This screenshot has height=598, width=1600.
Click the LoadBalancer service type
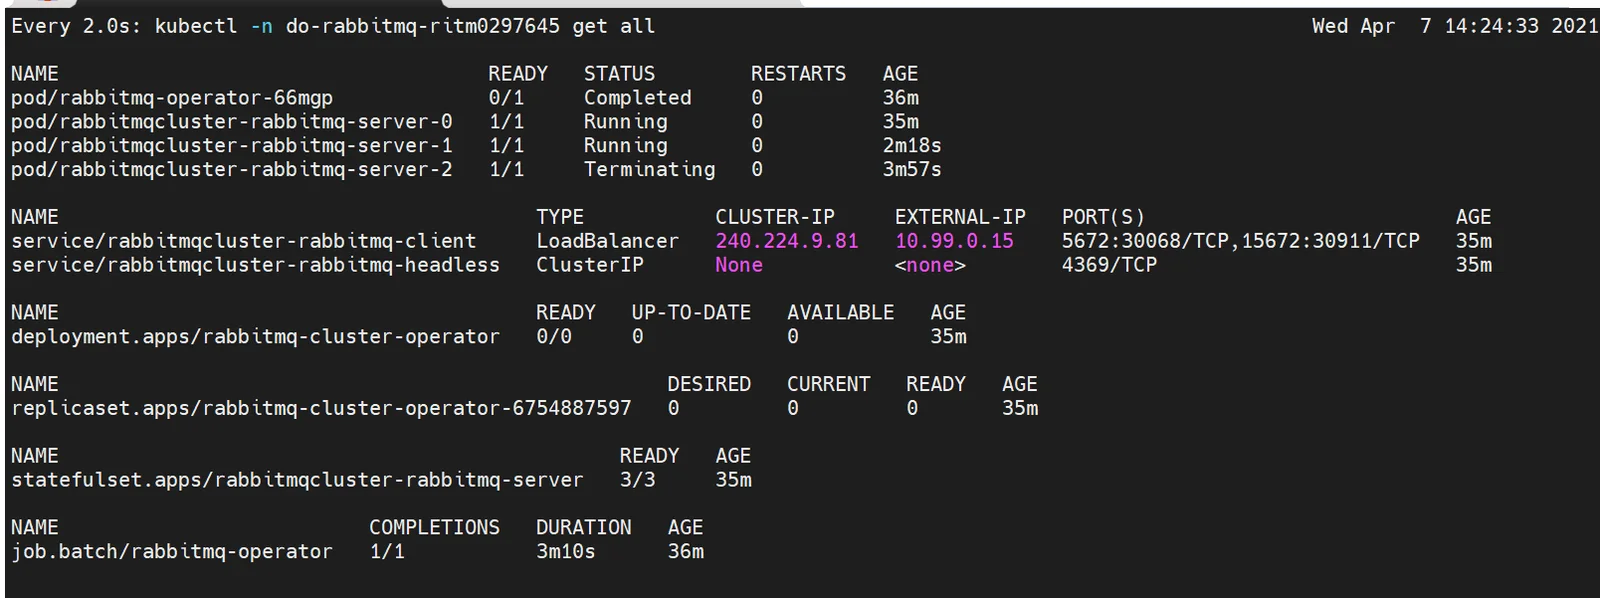click(x=607, y=241)
